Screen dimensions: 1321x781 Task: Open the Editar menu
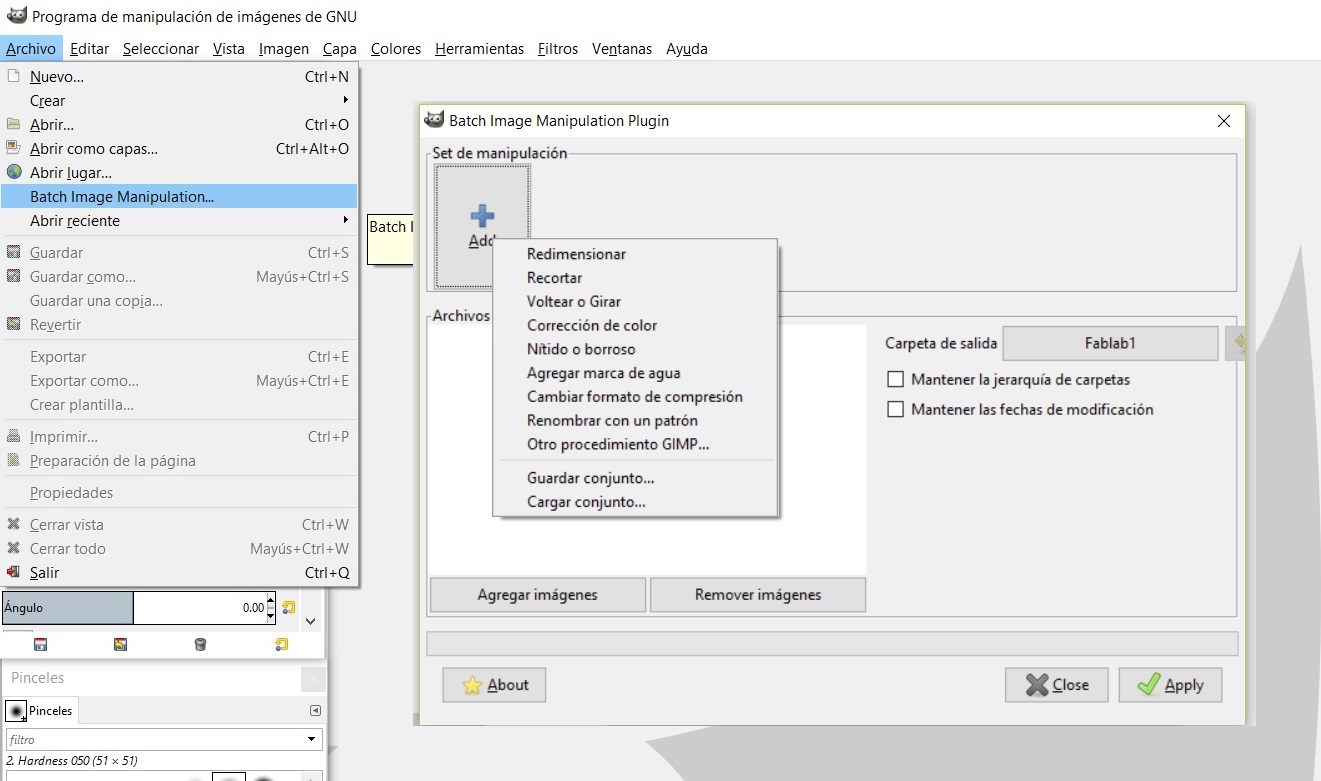[x=90, y=48]
